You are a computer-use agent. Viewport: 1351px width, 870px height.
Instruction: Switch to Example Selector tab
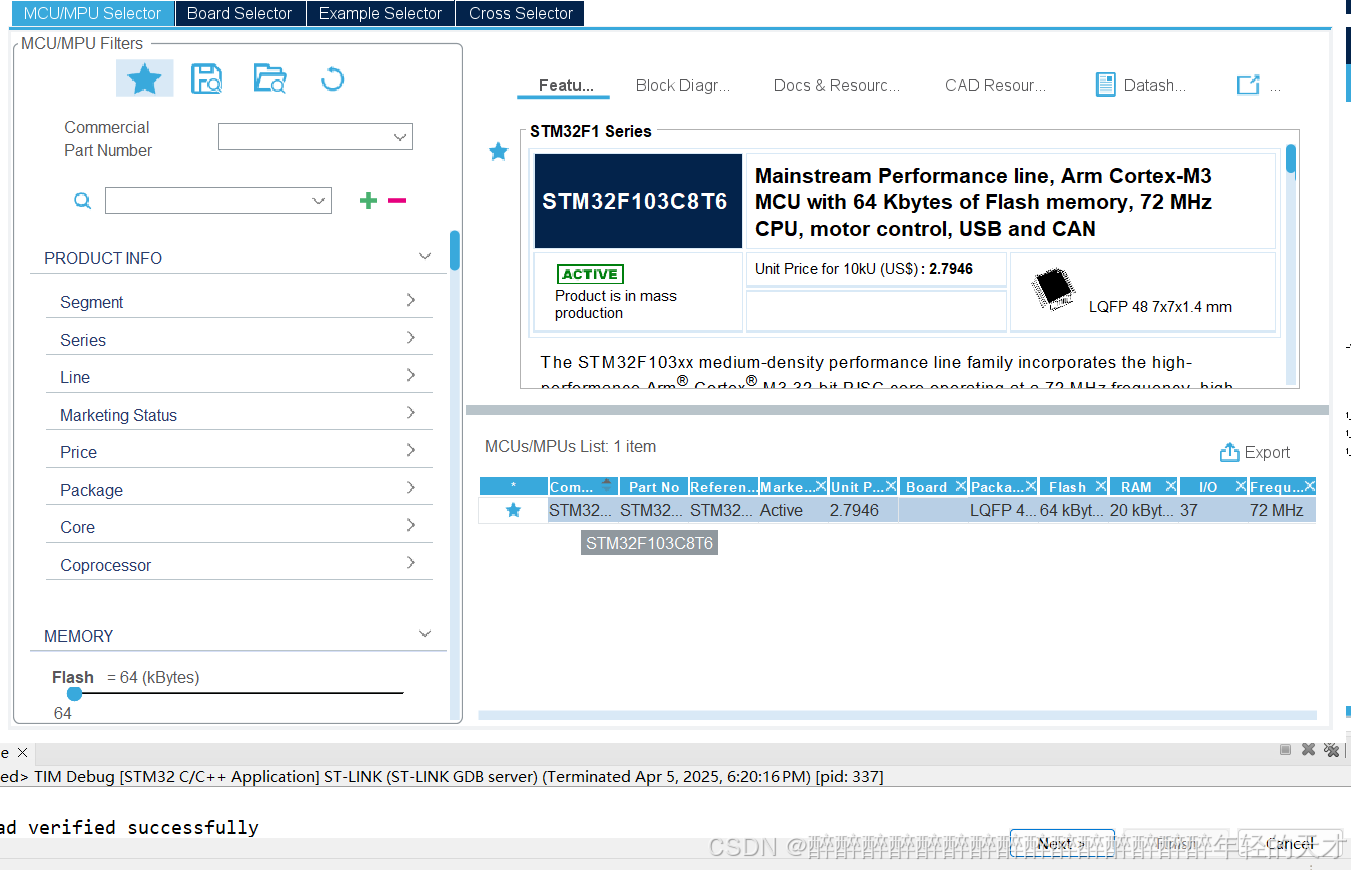[380, 13]
